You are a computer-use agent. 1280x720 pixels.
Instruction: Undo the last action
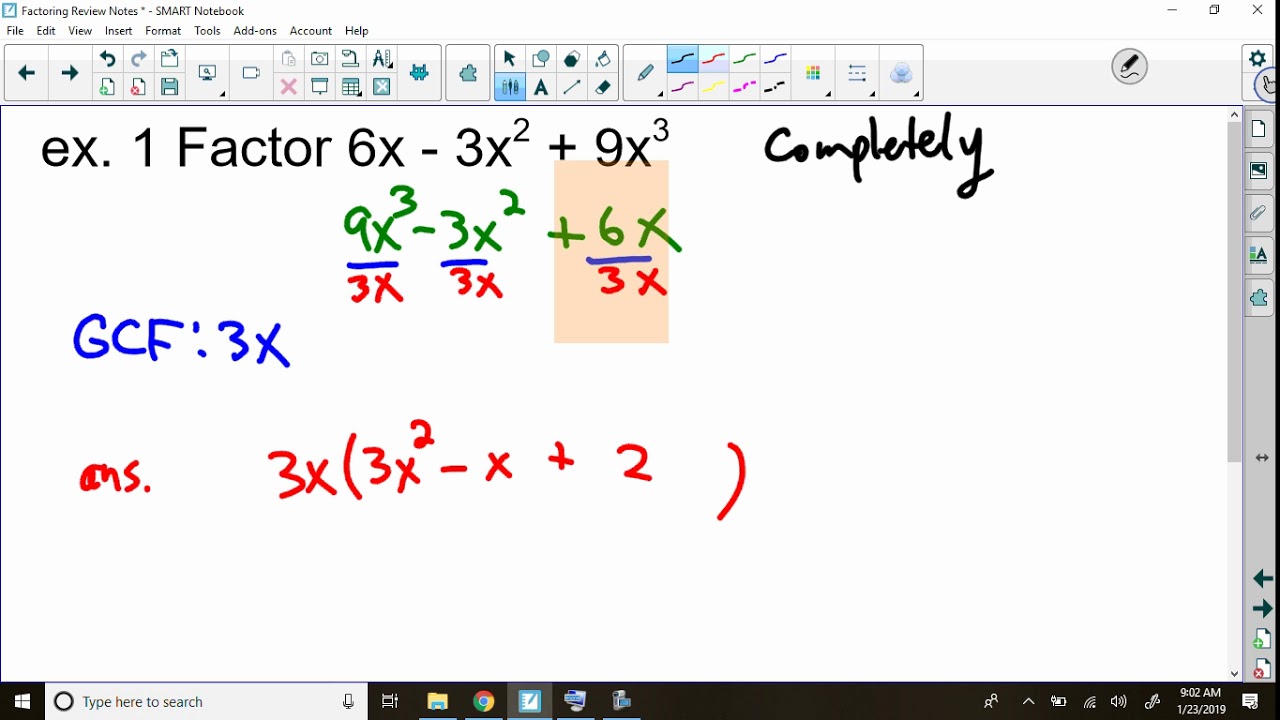point(107,59)
